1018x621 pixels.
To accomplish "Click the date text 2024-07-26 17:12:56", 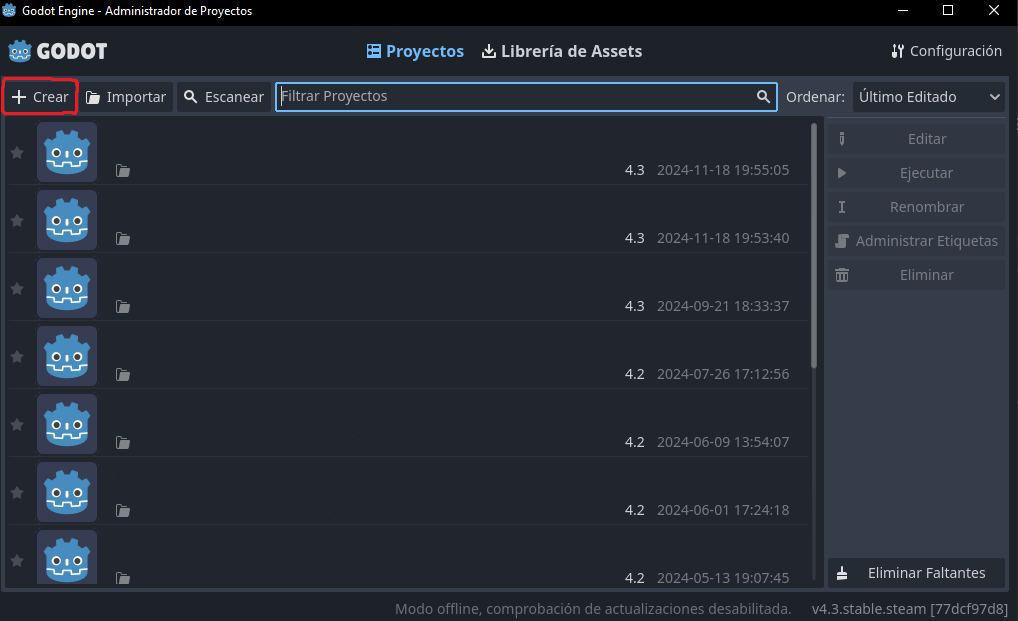I will [723, 374].
